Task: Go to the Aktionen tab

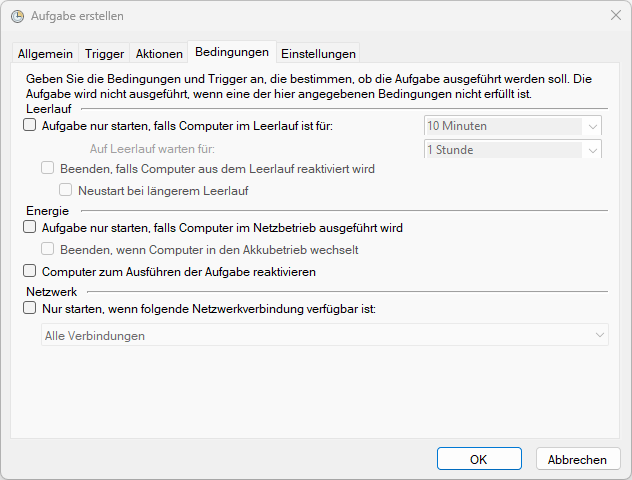Action: pos(159,54)
